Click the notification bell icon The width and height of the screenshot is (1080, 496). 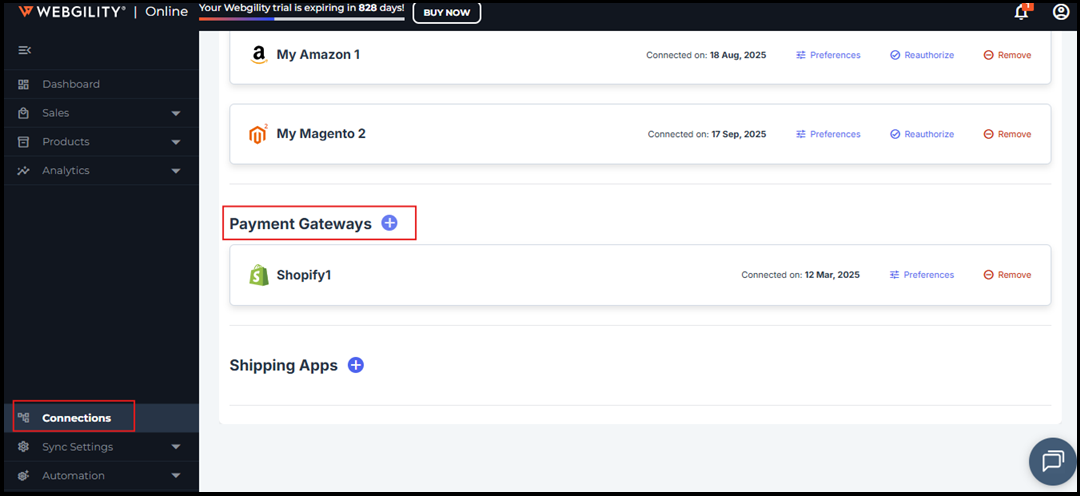[x=1021, y=12]
